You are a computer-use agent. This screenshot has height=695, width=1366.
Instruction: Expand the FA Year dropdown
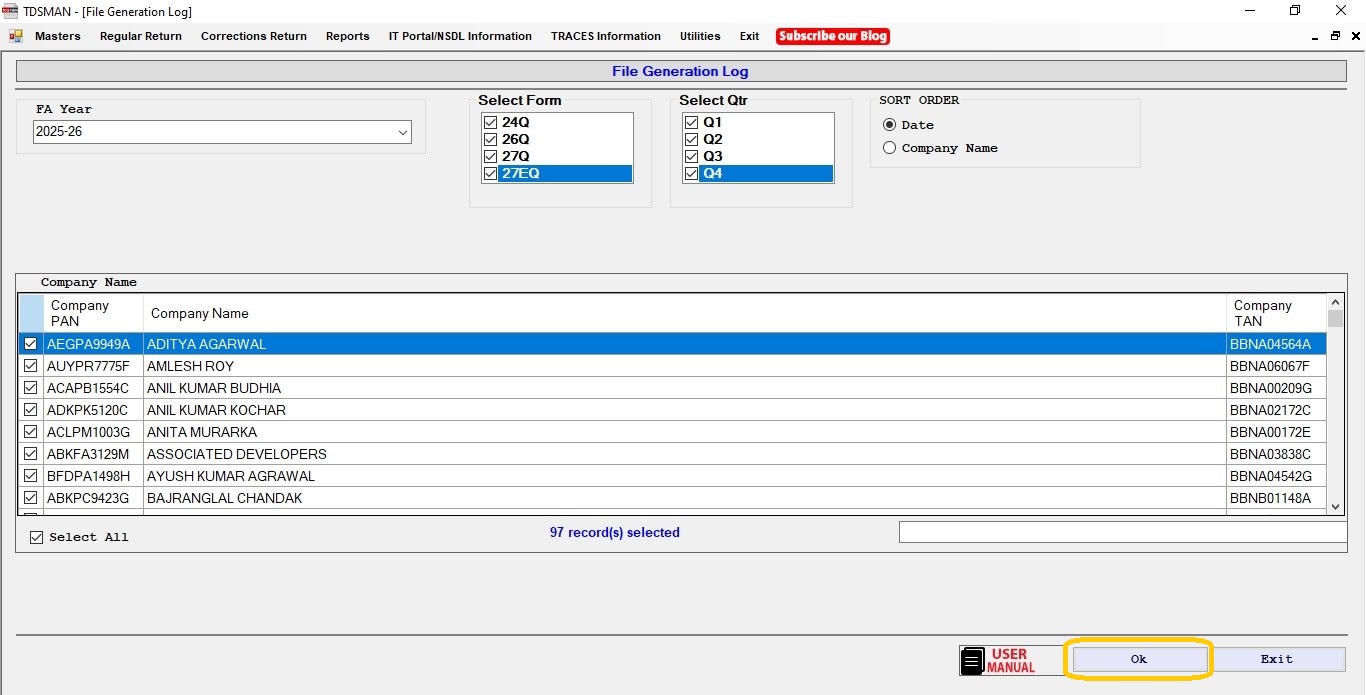402,132
